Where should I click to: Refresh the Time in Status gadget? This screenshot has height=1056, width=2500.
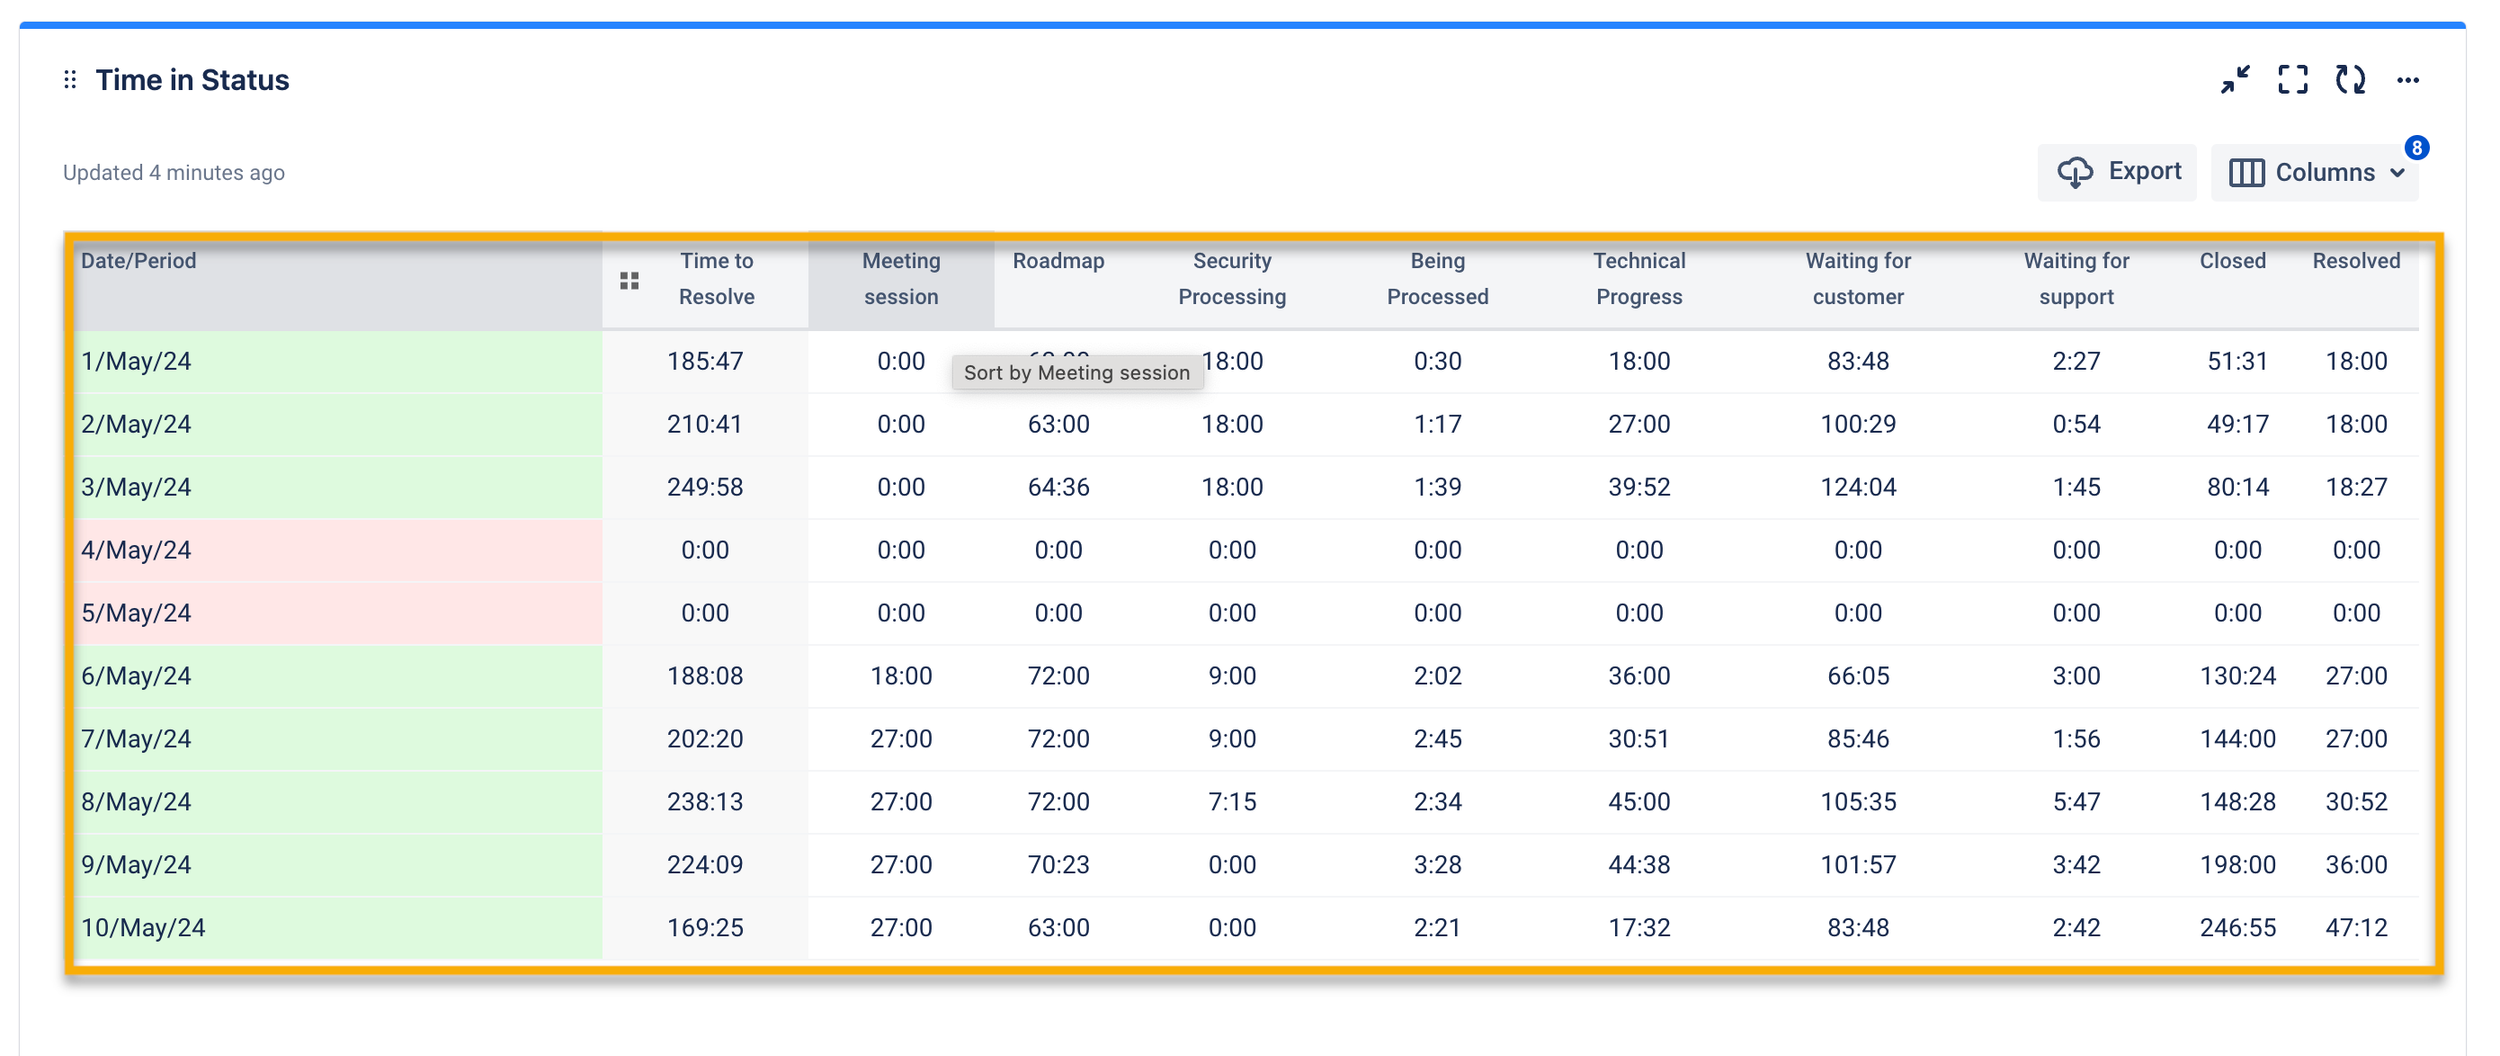click(x=2350, y=80)
